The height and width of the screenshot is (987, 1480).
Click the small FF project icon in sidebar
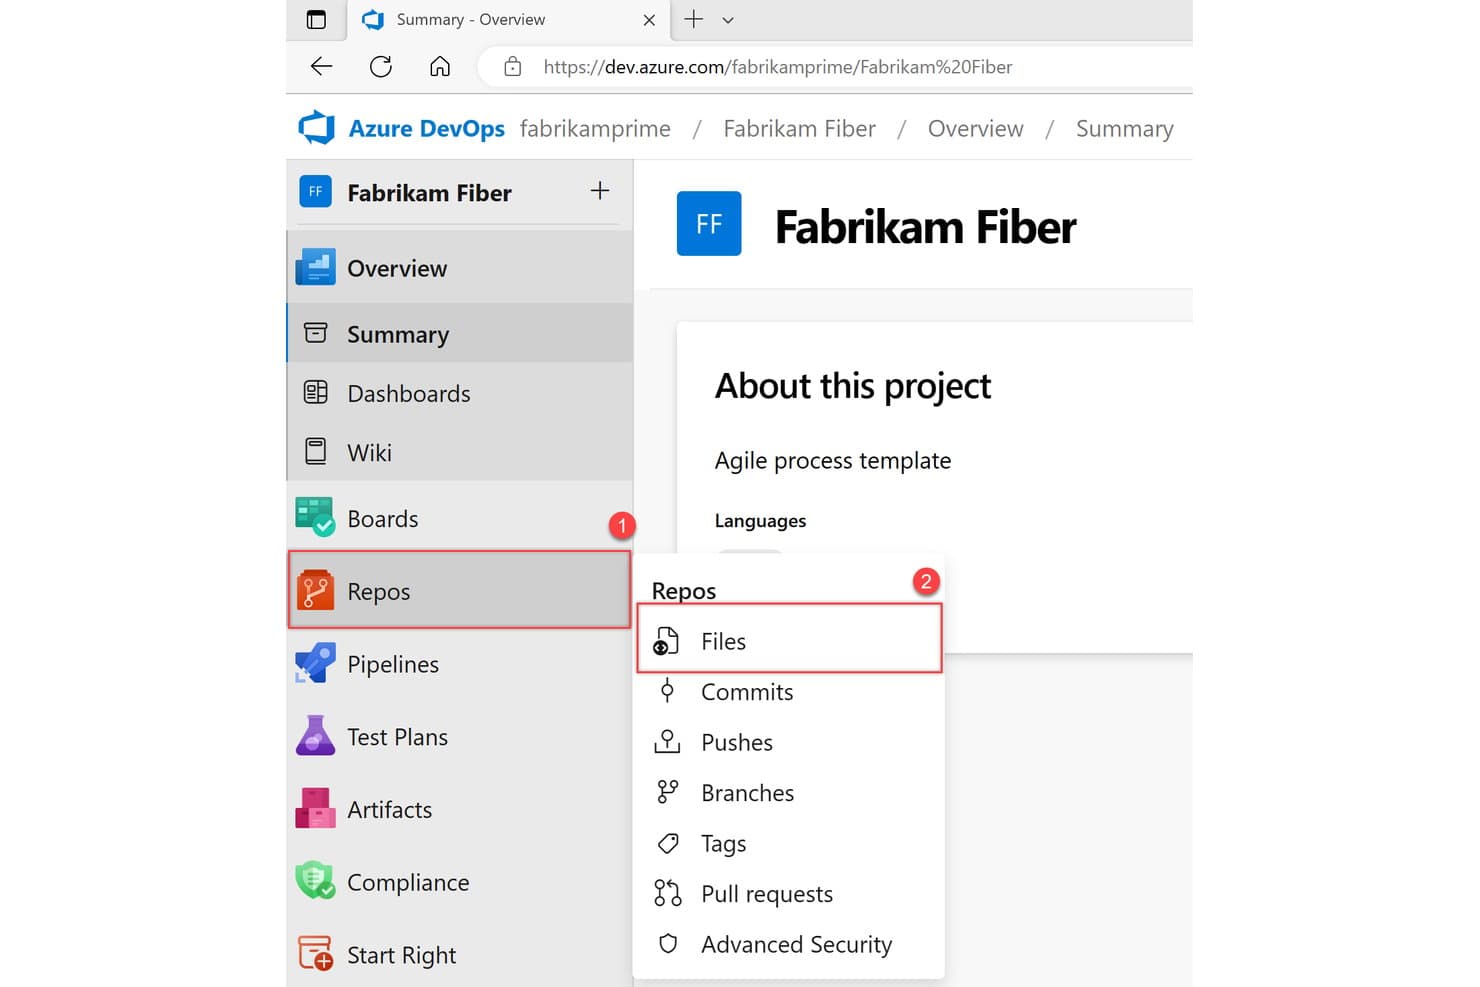point(315,191)
